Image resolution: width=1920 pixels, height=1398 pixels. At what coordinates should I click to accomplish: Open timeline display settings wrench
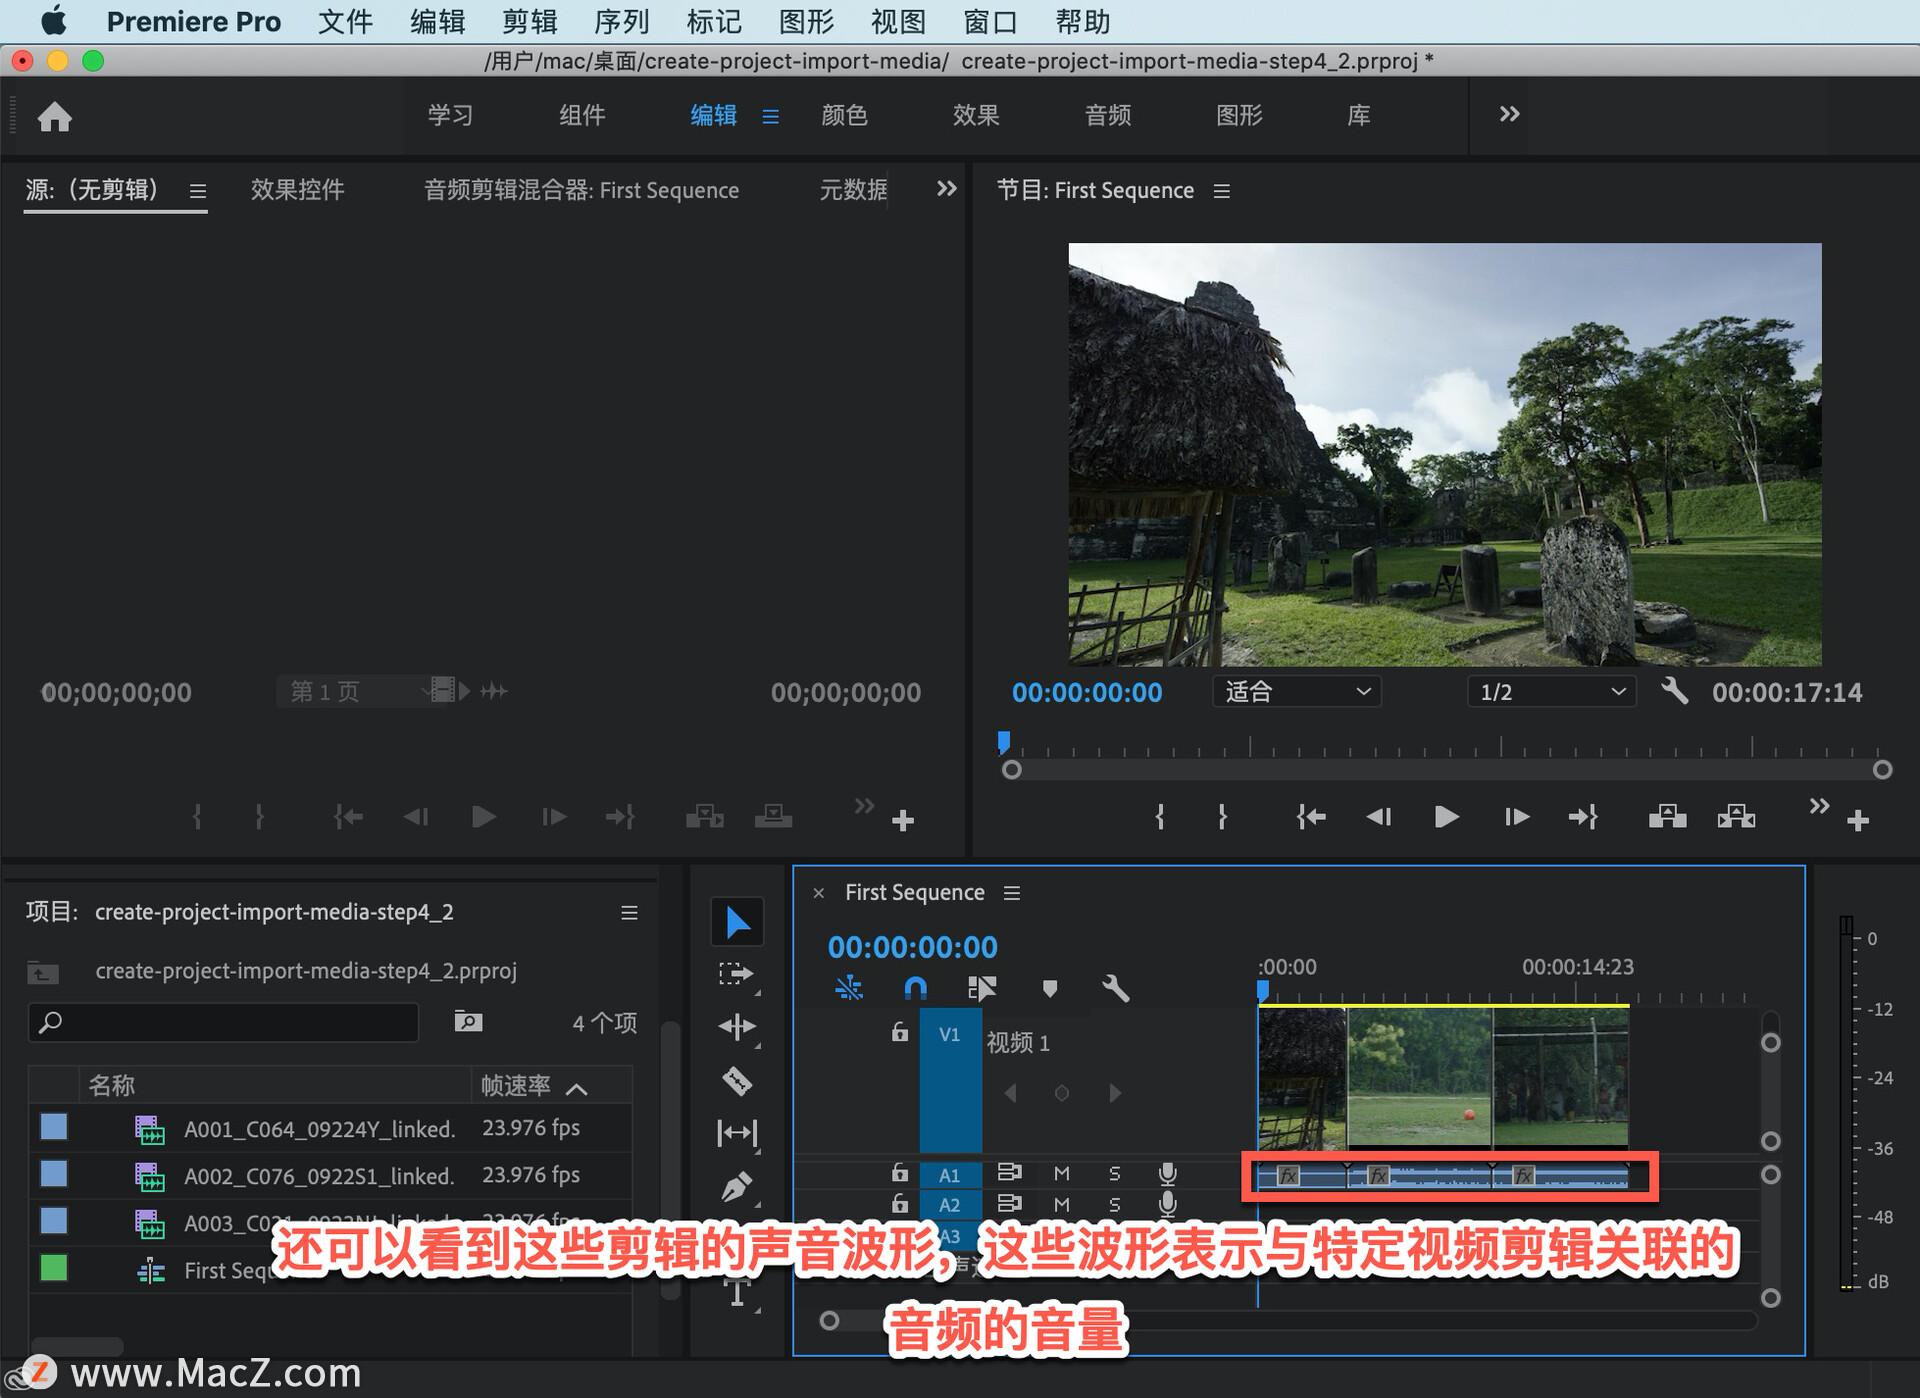(x=1115, y=989)
